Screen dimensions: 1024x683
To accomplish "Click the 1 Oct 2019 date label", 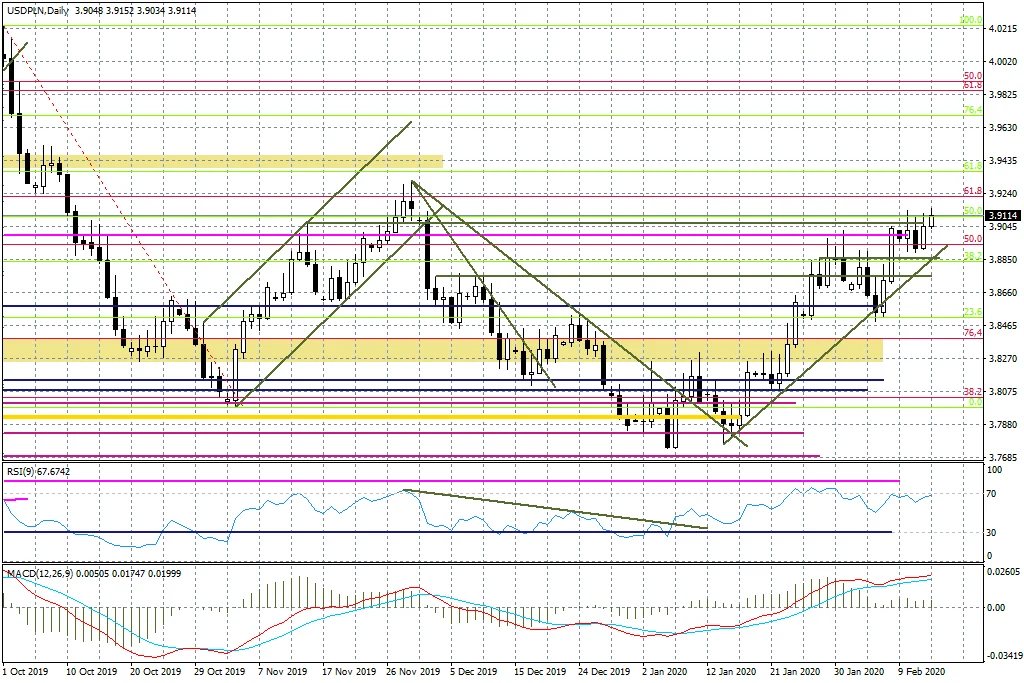I will (25, 673).
